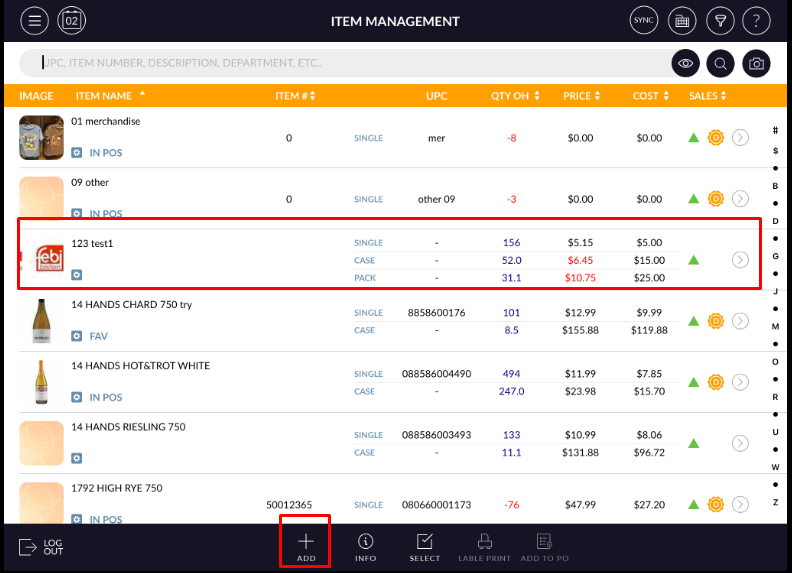Open the hamburger menu

[x=35, y=20]
